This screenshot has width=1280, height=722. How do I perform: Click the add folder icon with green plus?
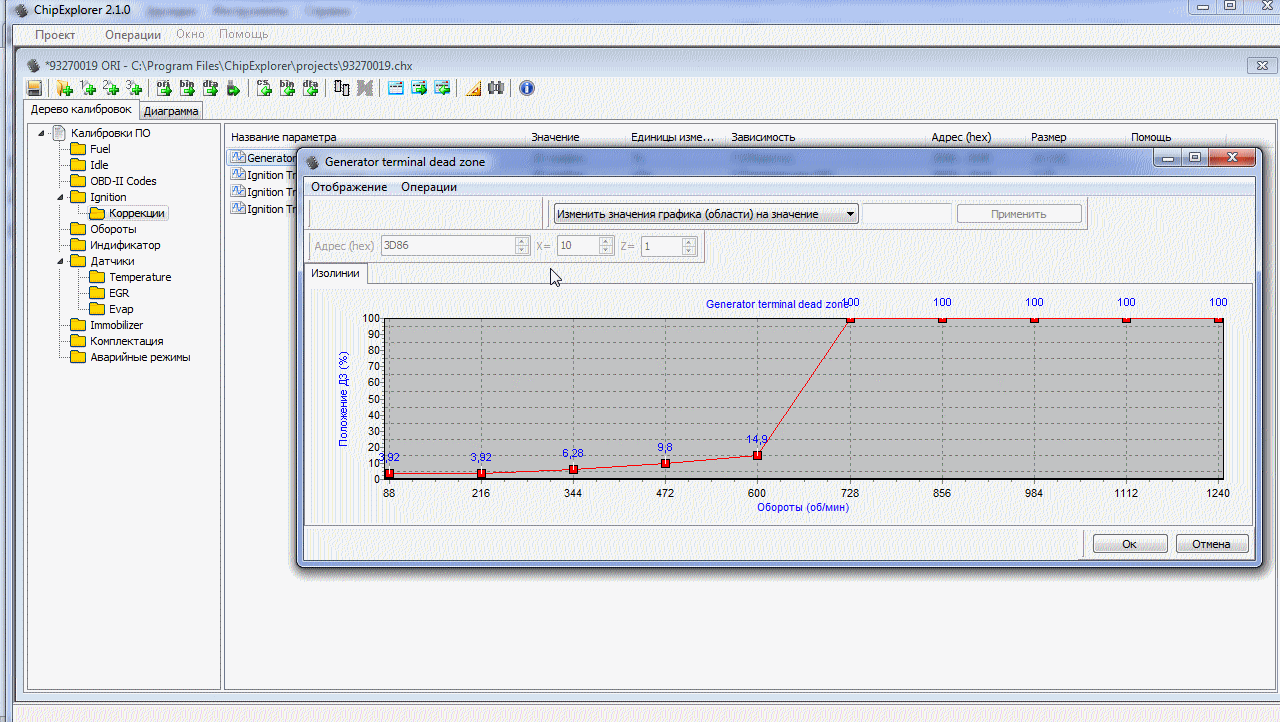[x=64, y=88]
